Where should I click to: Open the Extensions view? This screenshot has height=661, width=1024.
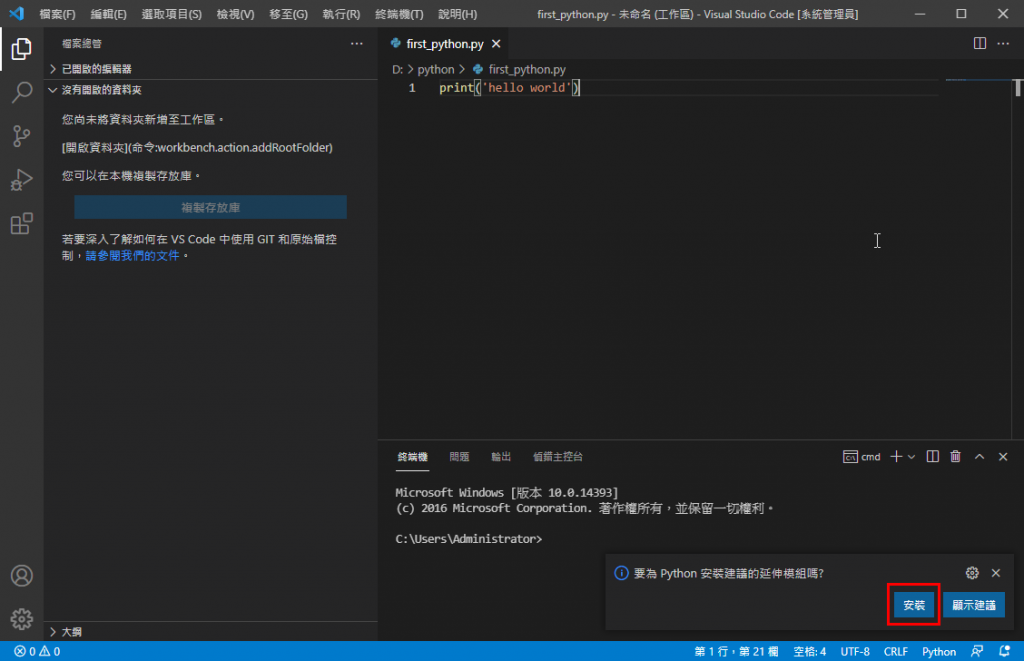click(22, 223)
